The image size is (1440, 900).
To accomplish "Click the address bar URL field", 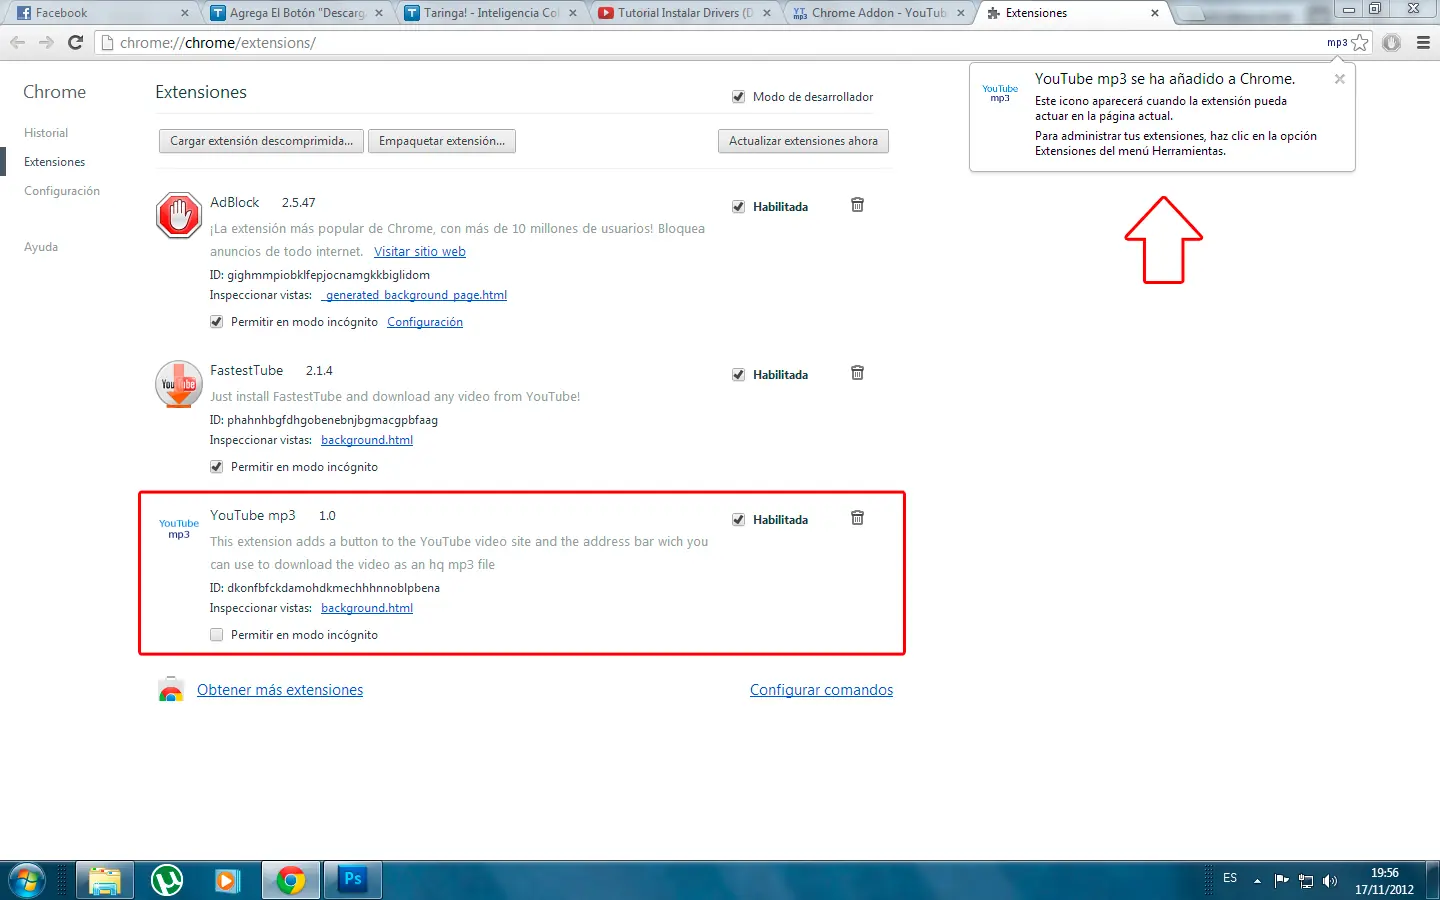I will click(x=710, y=43).
